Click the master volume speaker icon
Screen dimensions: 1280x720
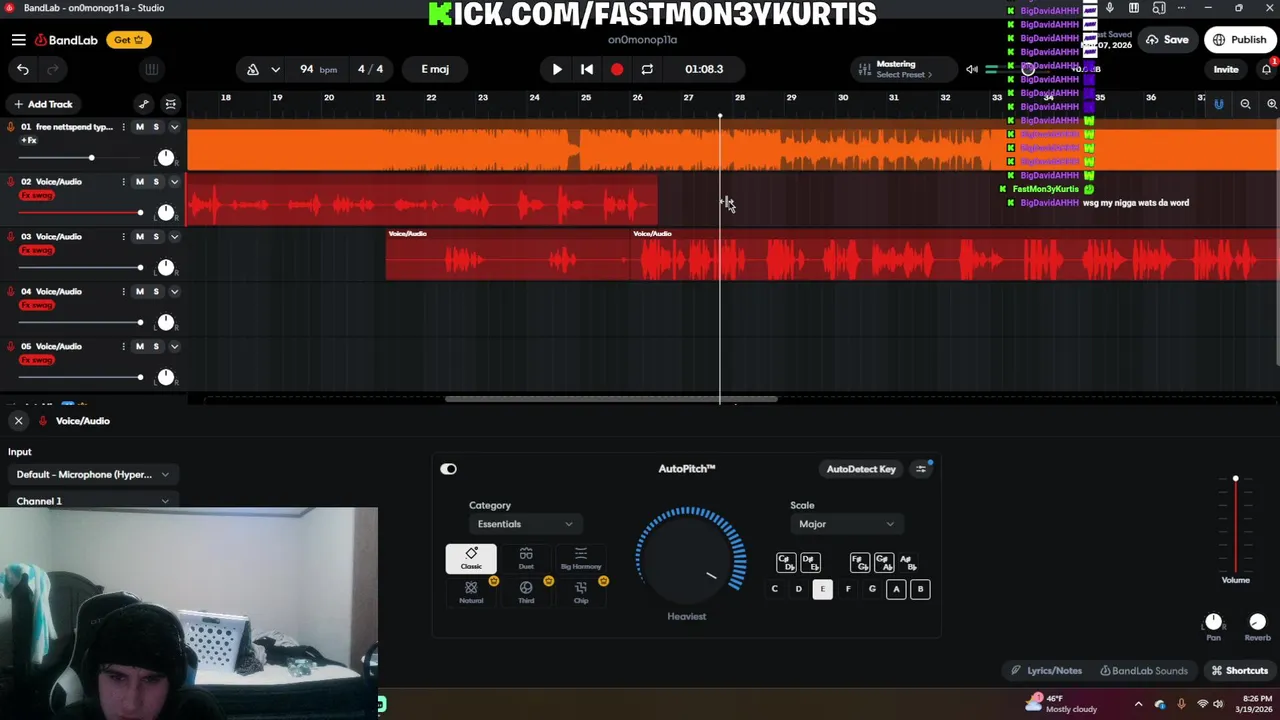(972, 69)
